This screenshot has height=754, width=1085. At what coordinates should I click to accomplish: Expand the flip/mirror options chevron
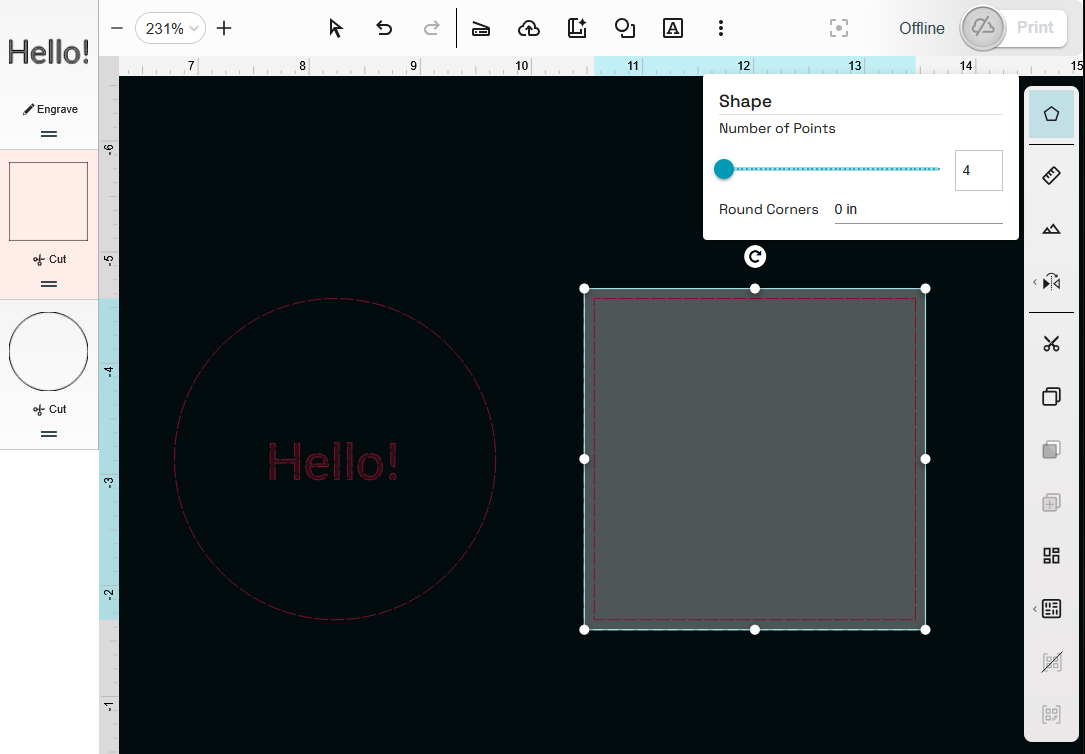1035,282
